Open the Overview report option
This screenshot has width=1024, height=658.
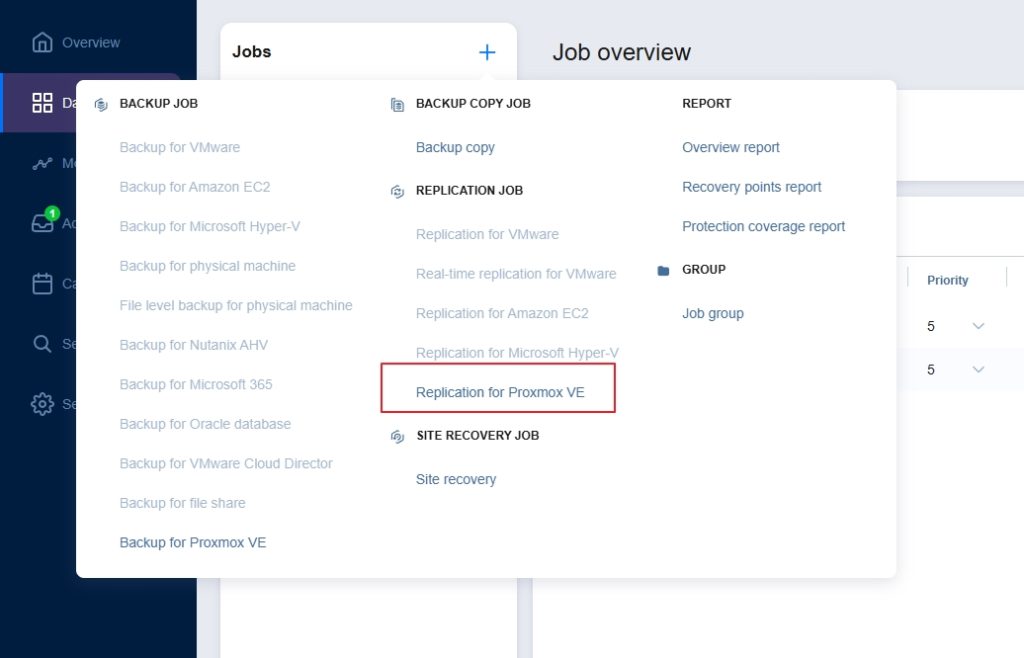point(730,147)
